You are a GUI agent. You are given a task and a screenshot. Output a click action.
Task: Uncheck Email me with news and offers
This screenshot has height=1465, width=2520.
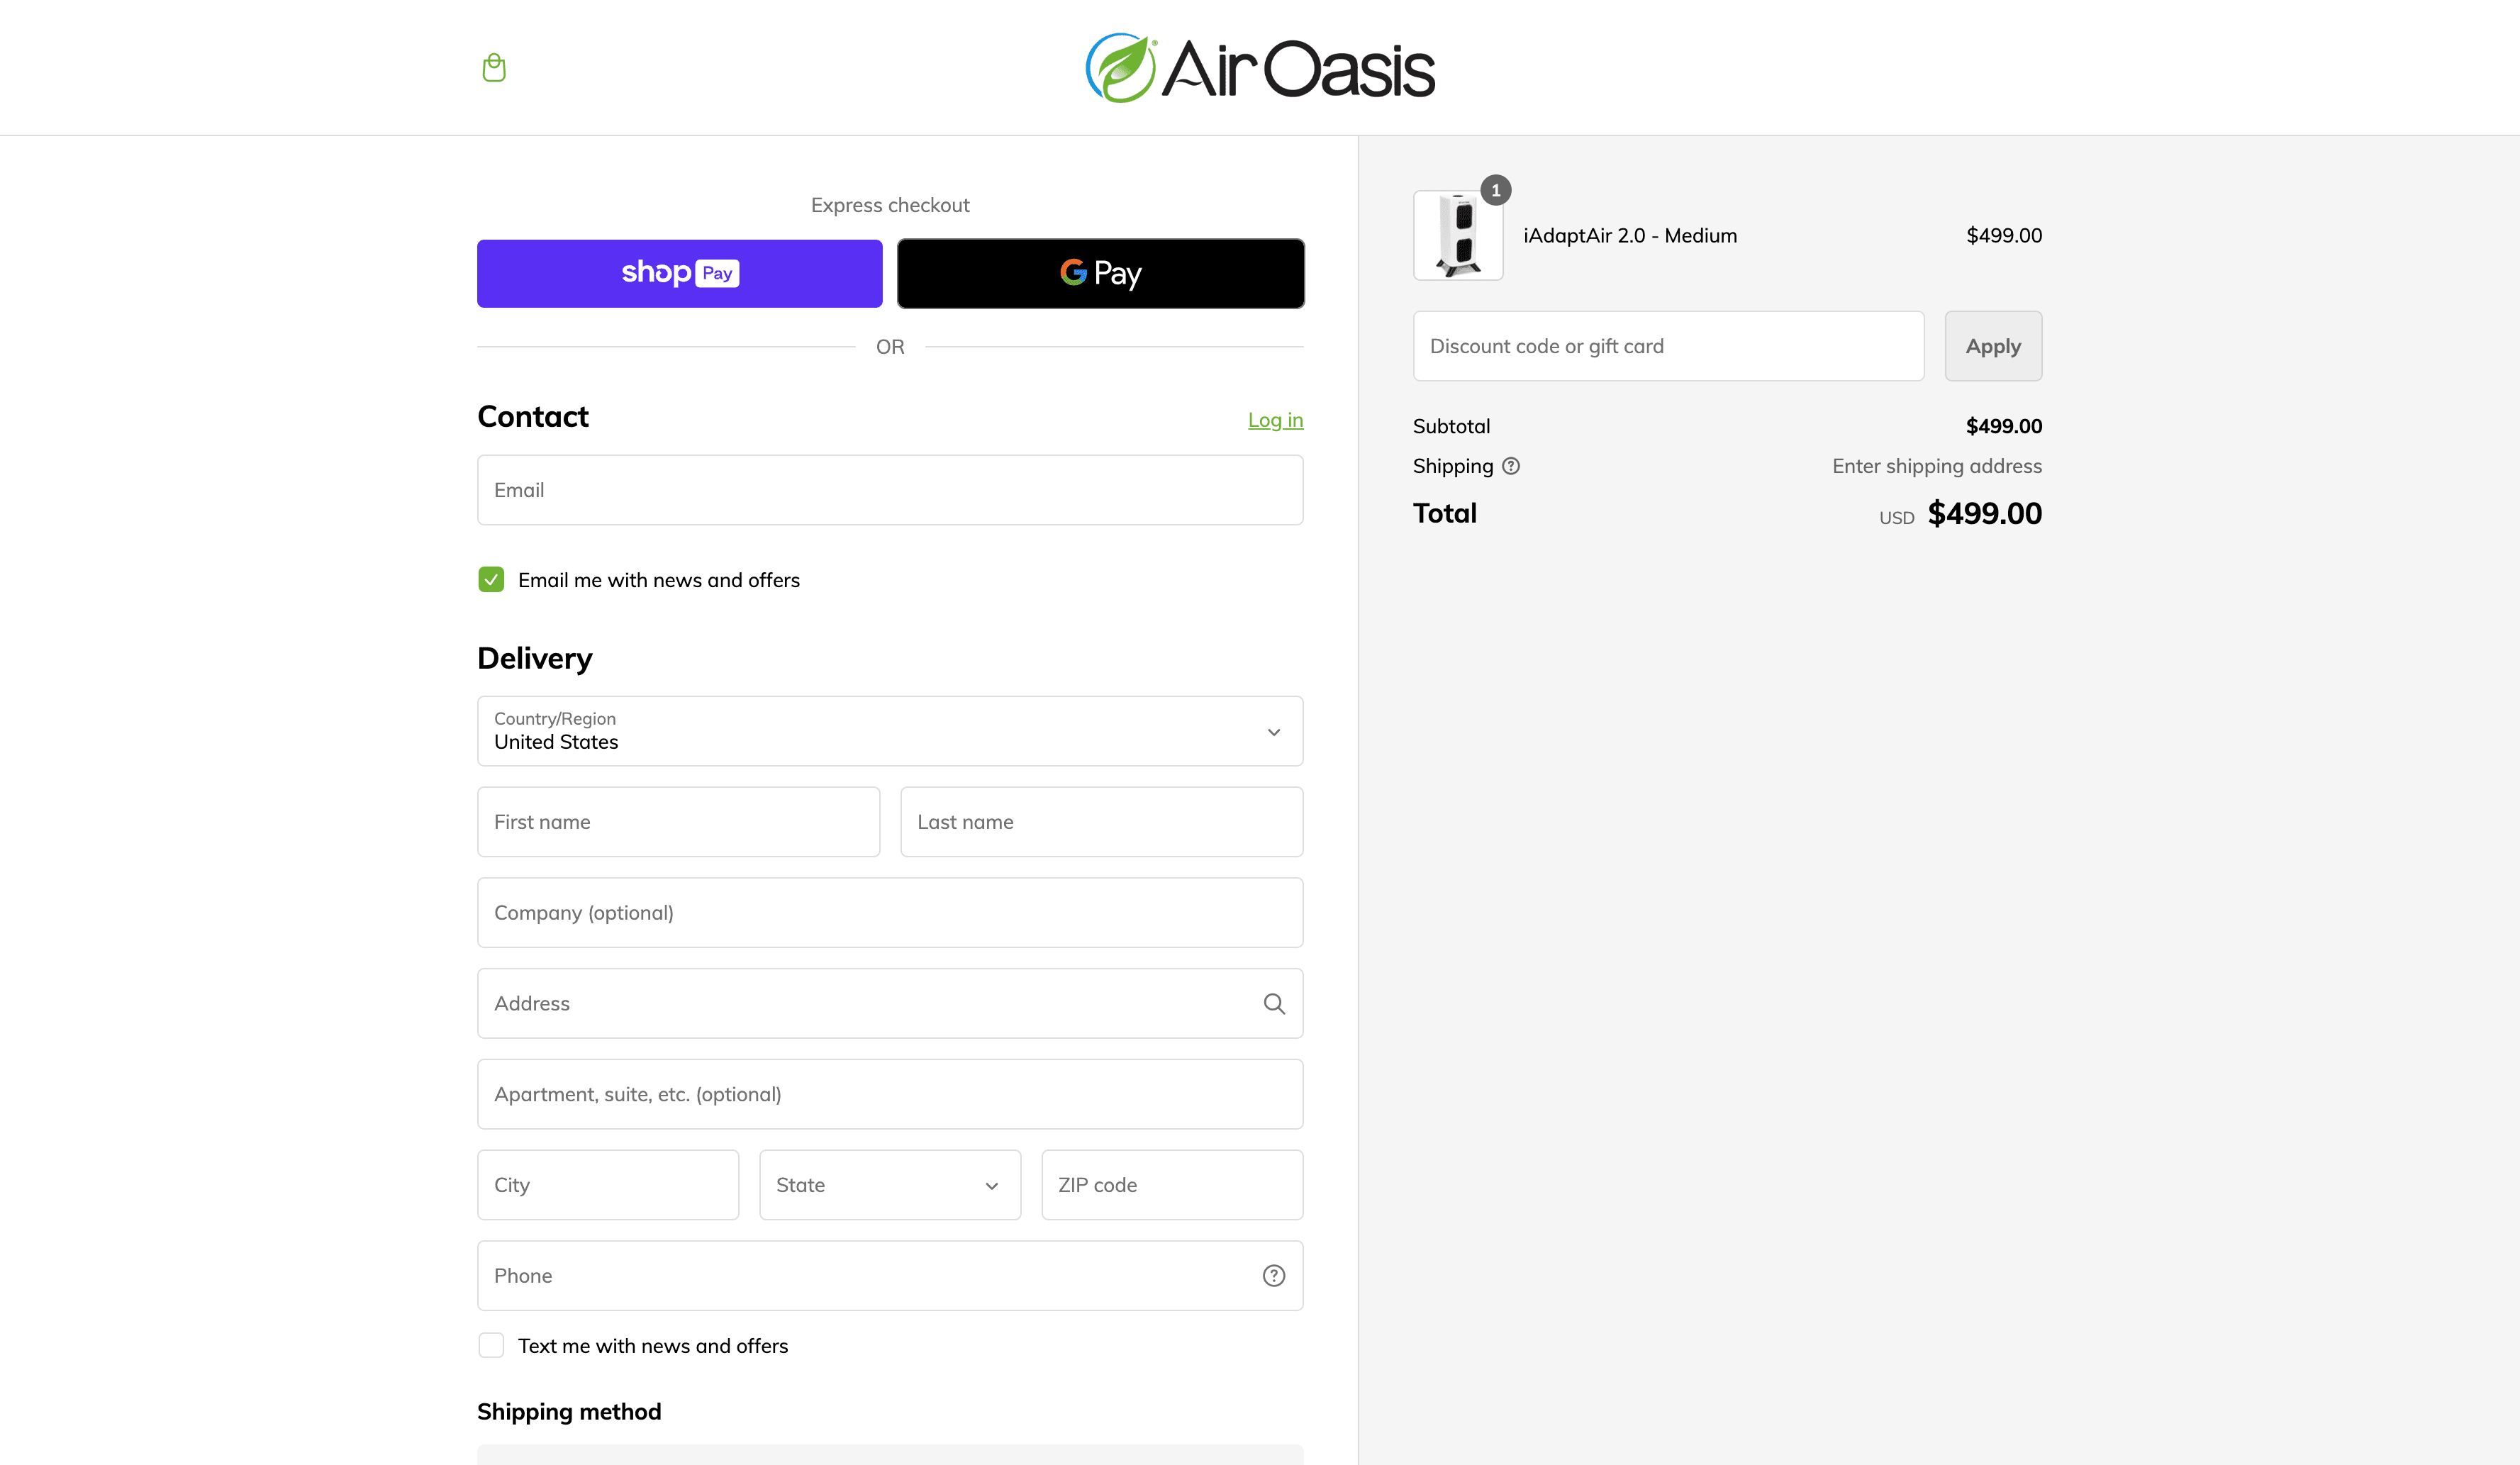pyautogui.click(x=491, y=580)
